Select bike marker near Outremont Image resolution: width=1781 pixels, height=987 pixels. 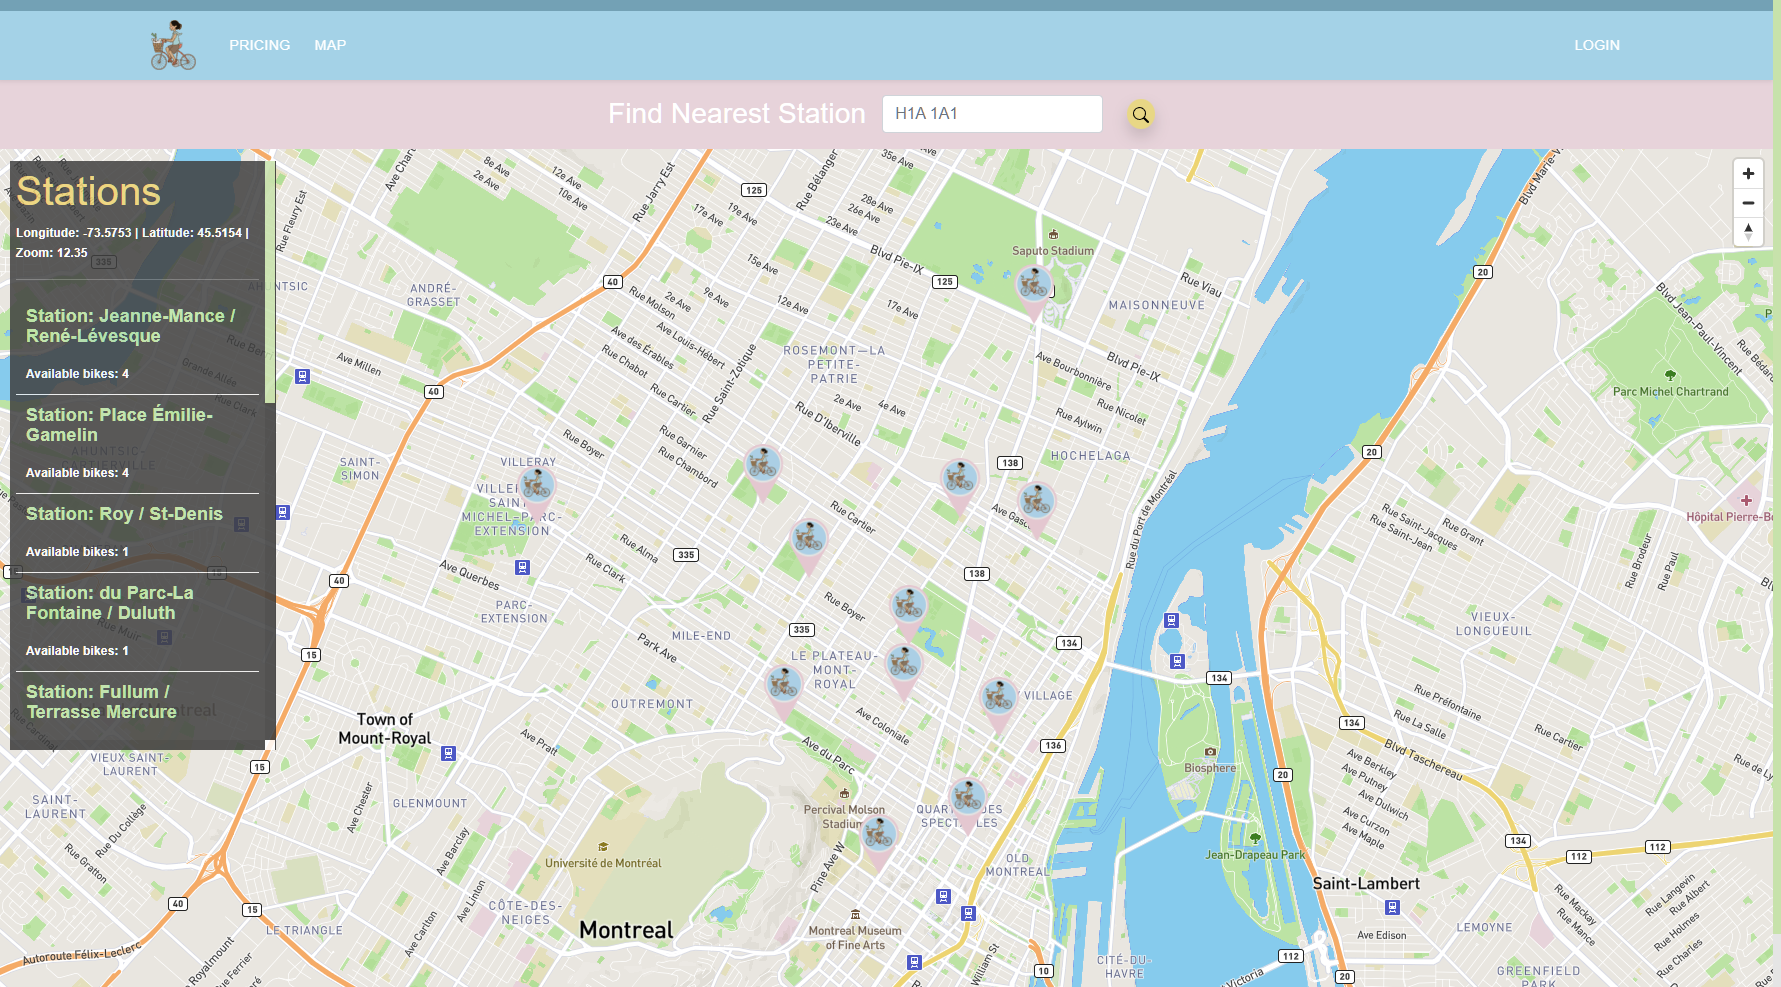pyautogui.click(x=783, y=685)
